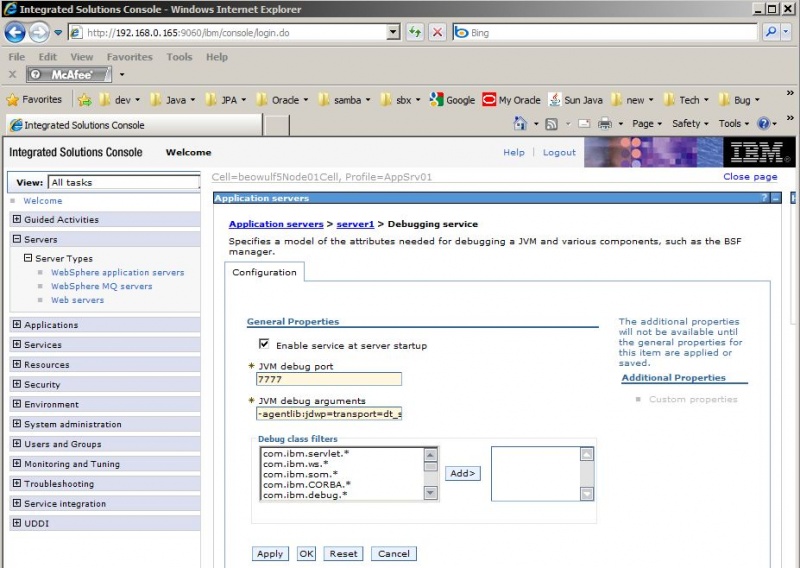Open the dev favorites folder
This screenshot has width=800, height=568.
[x=119, y=100]
